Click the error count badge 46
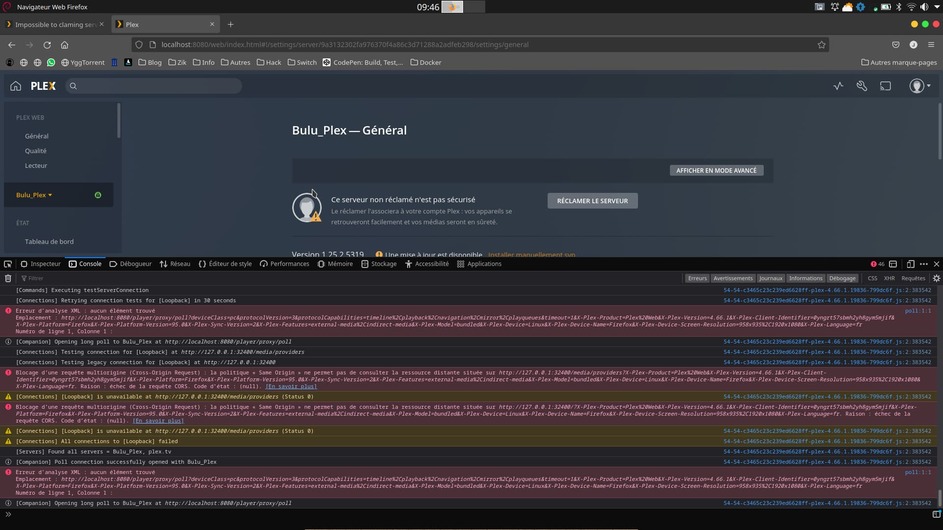The height and width of the screenshot is (530, 943). (877, 263)
